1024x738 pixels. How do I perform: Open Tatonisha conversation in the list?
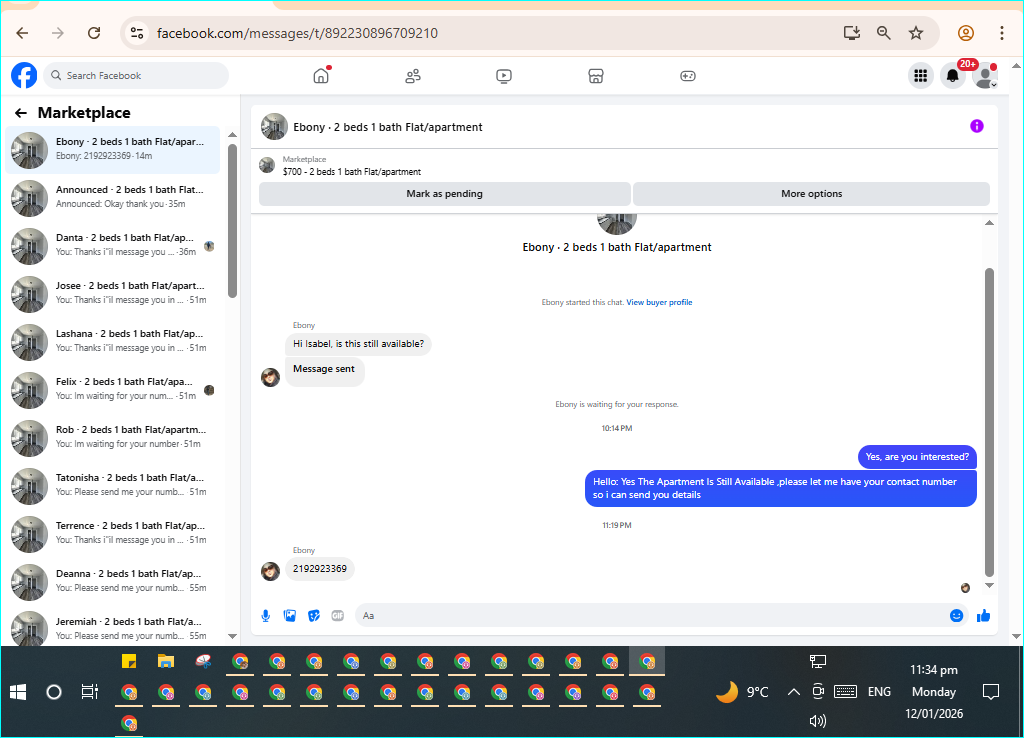point(112,485)
